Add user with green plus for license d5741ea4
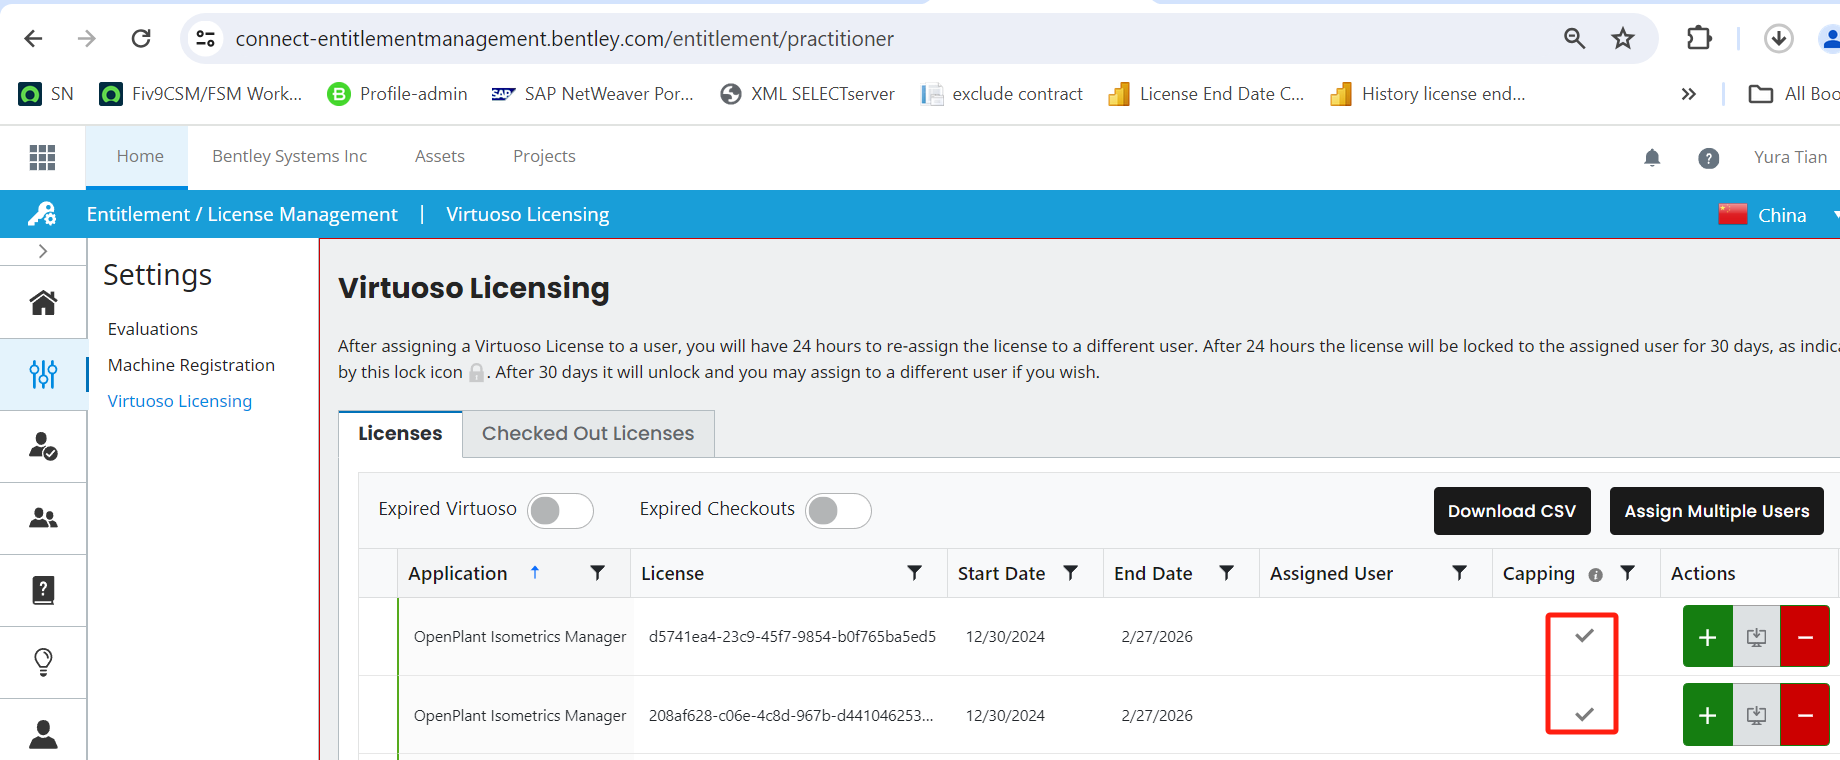1840x760 pixels. (x=1708, y=636)
